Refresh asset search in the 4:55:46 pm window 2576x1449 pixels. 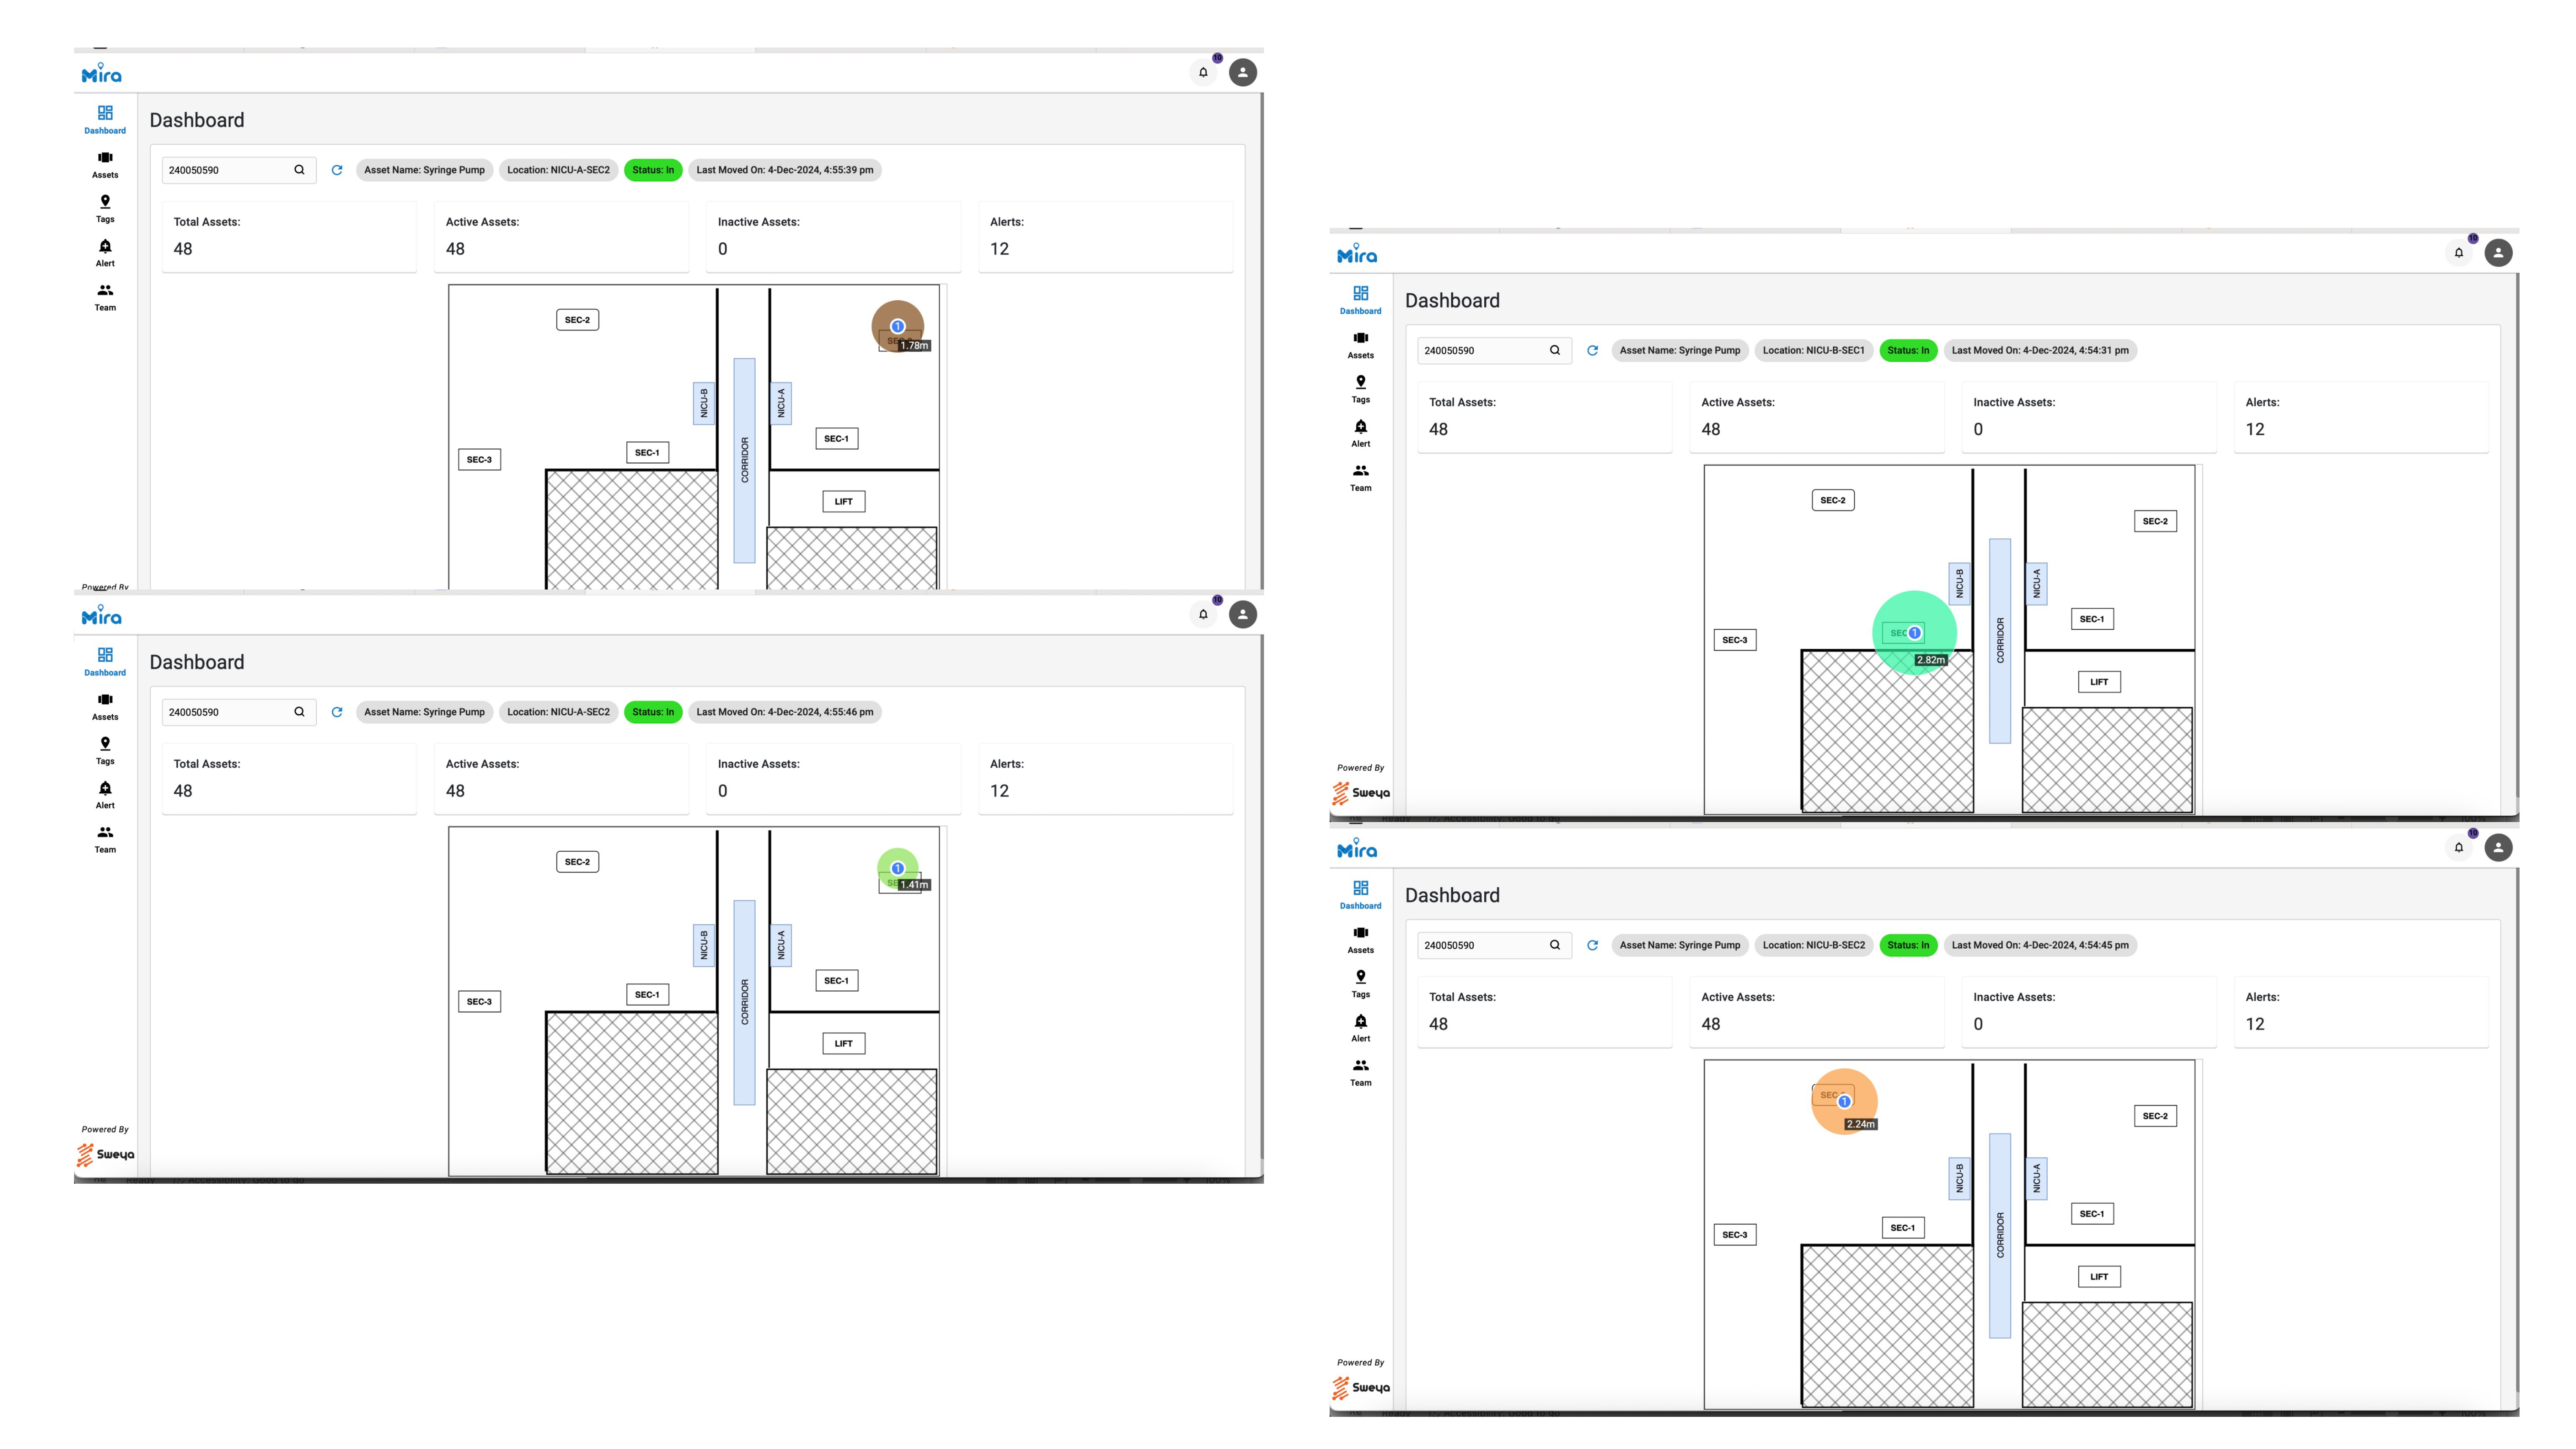[337, 712]
